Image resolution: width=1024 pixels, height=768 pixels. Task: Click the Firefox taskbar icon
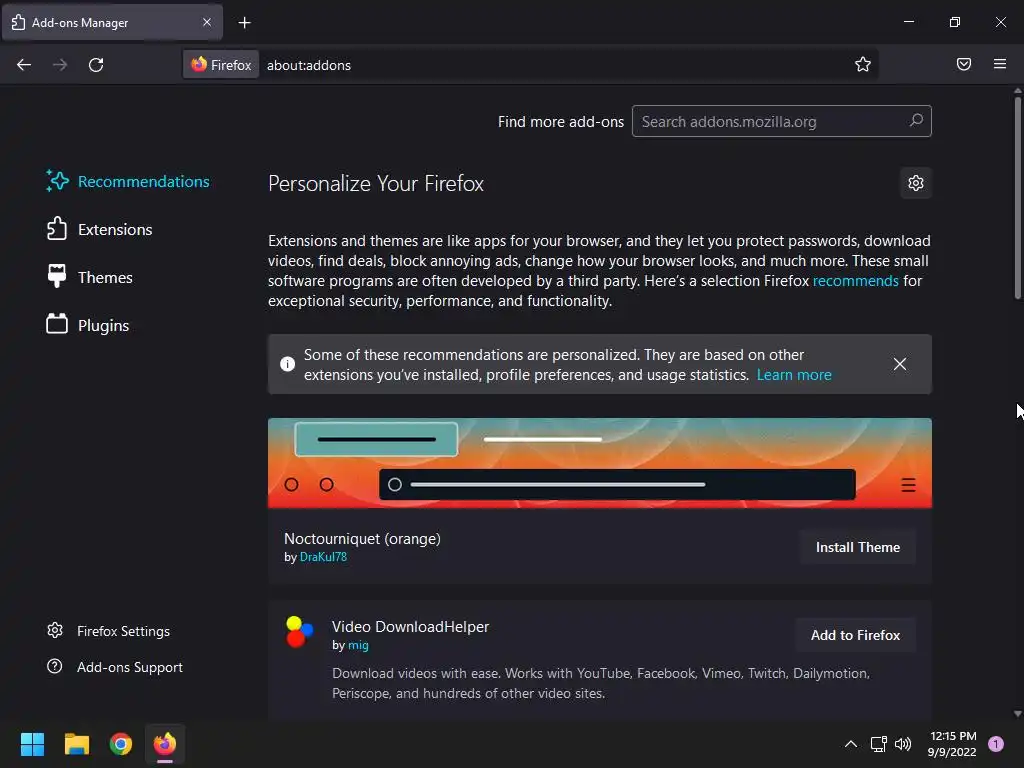coord(165,744)
